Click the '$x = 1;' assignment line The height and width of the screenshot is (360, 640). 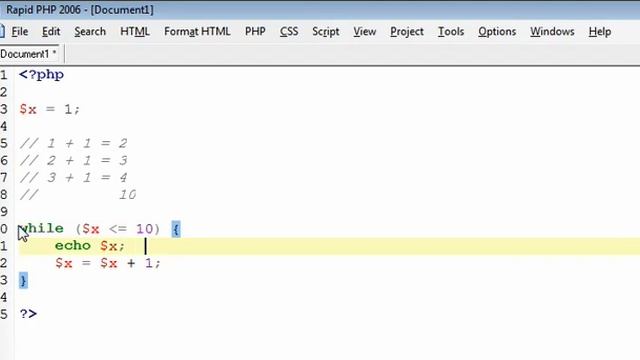(x=49, y=109)
